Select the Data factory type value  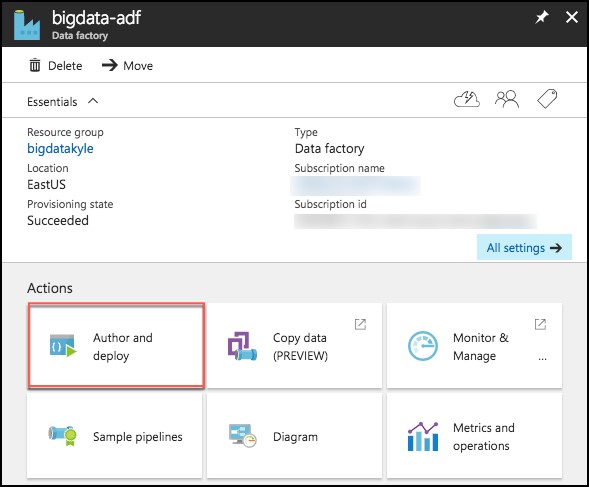pyautogui.click(x=329, y=148)
